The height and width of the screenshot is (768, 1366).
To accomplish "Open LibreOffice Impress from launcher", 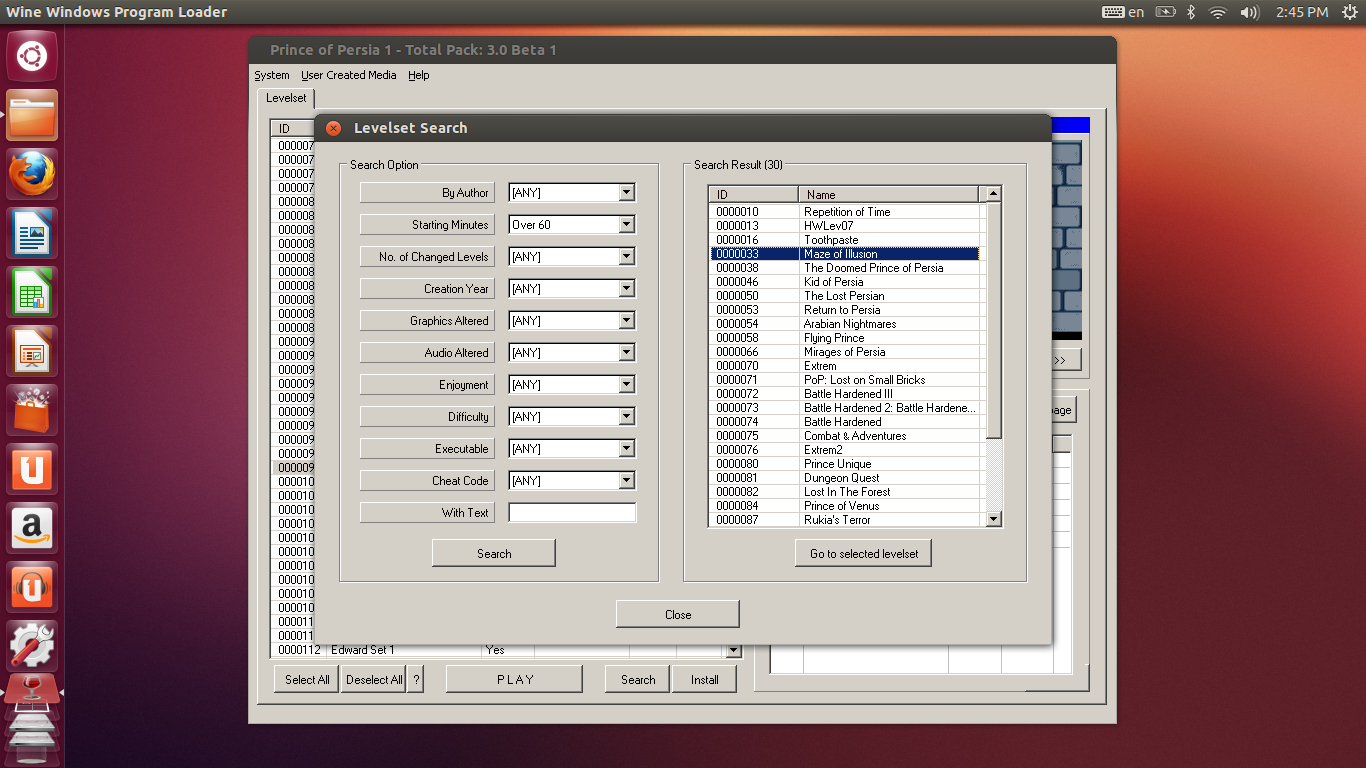I will 32,351.
